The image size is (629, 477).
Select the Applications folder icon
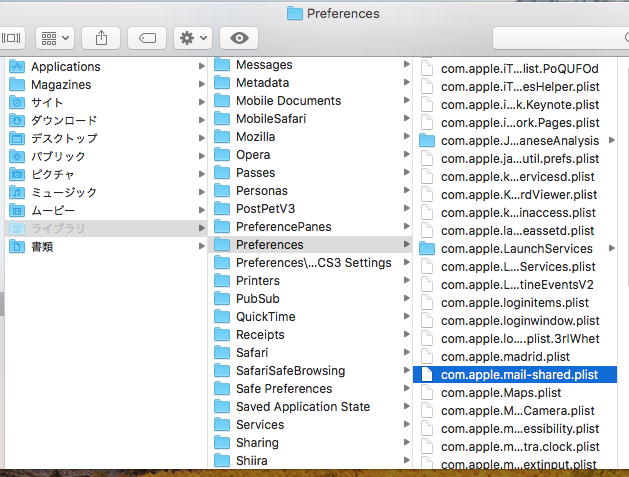pyautogui.click(x=17, y=66)
